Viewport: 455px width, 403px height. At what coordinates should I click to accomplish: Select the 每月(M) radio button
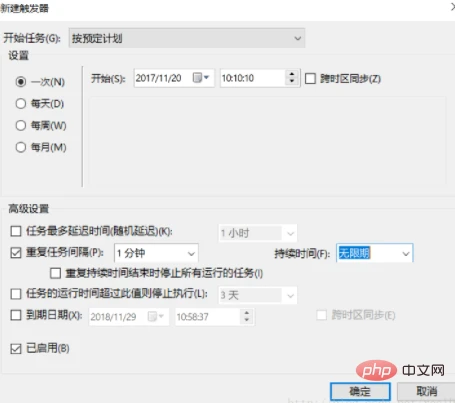(x=21, y=147)
